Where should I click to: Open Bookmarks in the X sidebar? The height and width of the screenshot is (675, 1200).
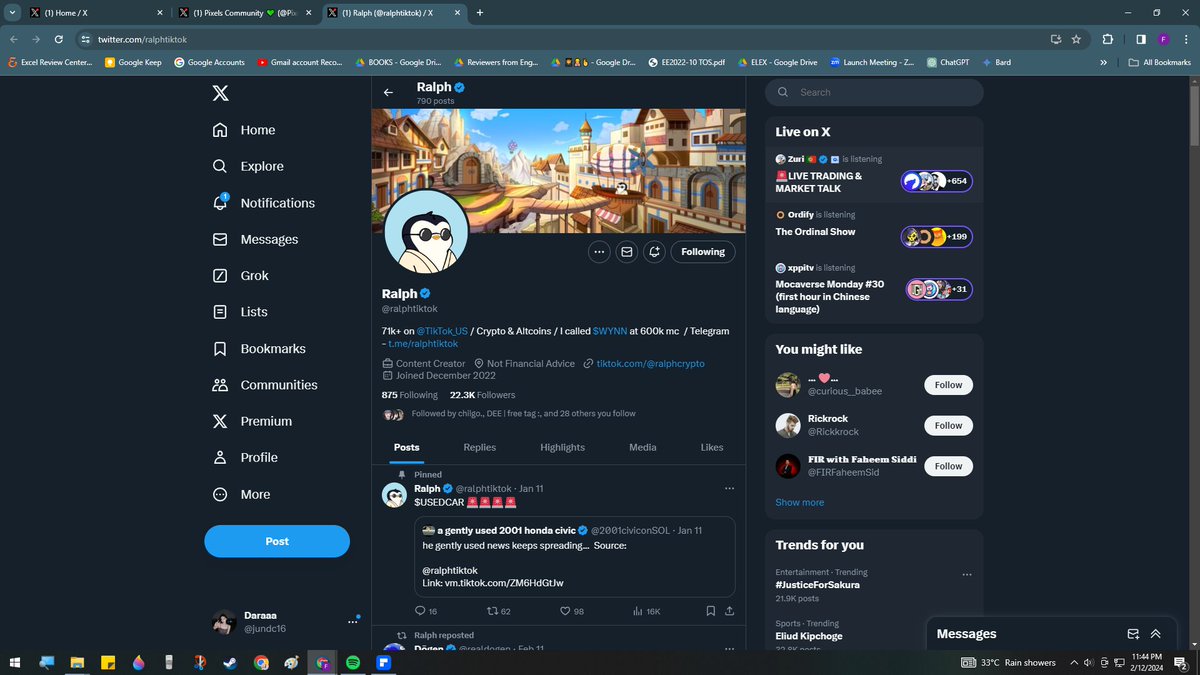click(x=259, y=349)
